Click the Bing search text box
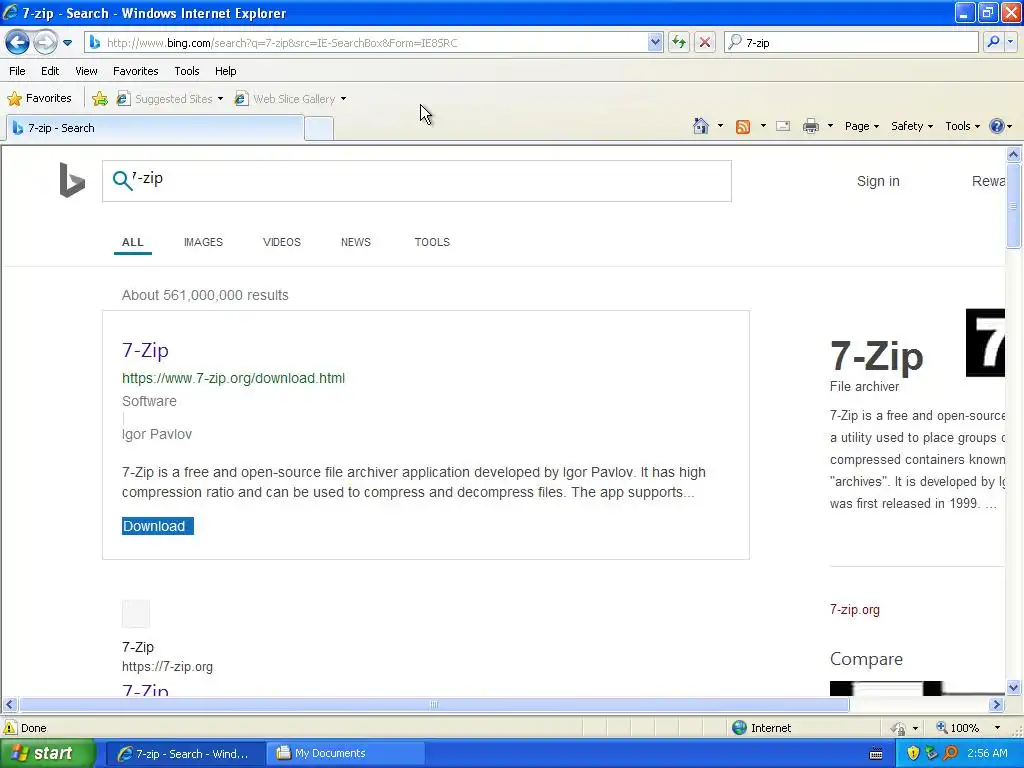Image resolution: width=1024 pixels, height=768 pixels. click(417, 181)
